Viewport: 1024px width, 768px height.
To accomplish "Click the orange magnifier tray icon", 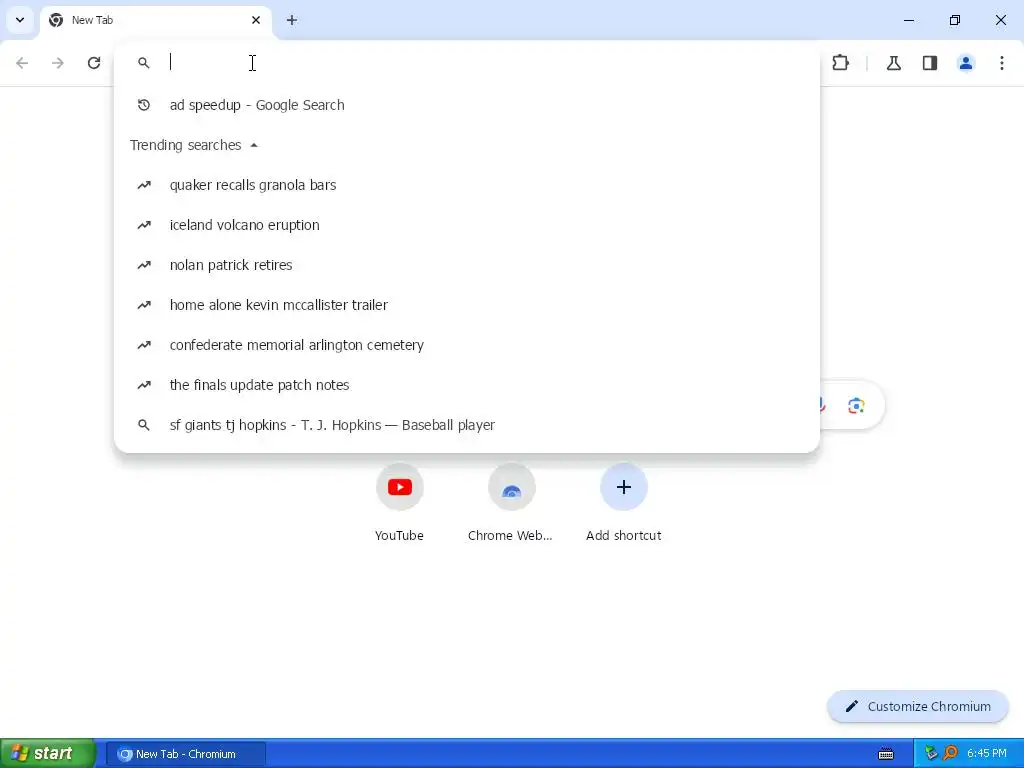I will click(950, 754).
